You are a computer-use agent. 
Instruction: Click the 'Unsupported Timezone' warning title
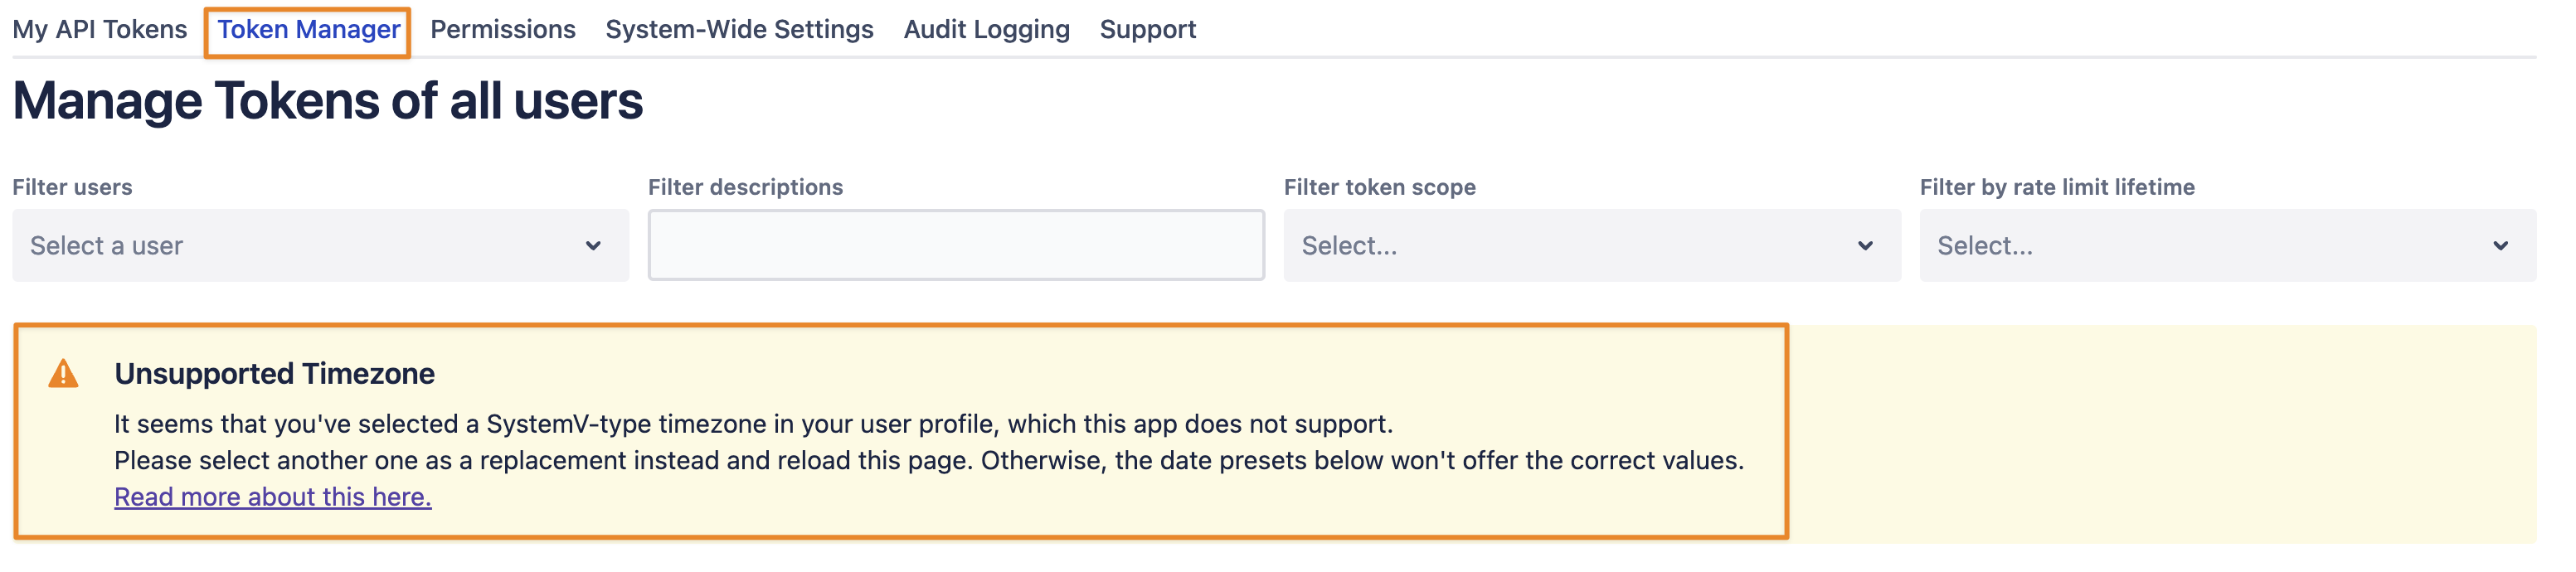point(274,374)
